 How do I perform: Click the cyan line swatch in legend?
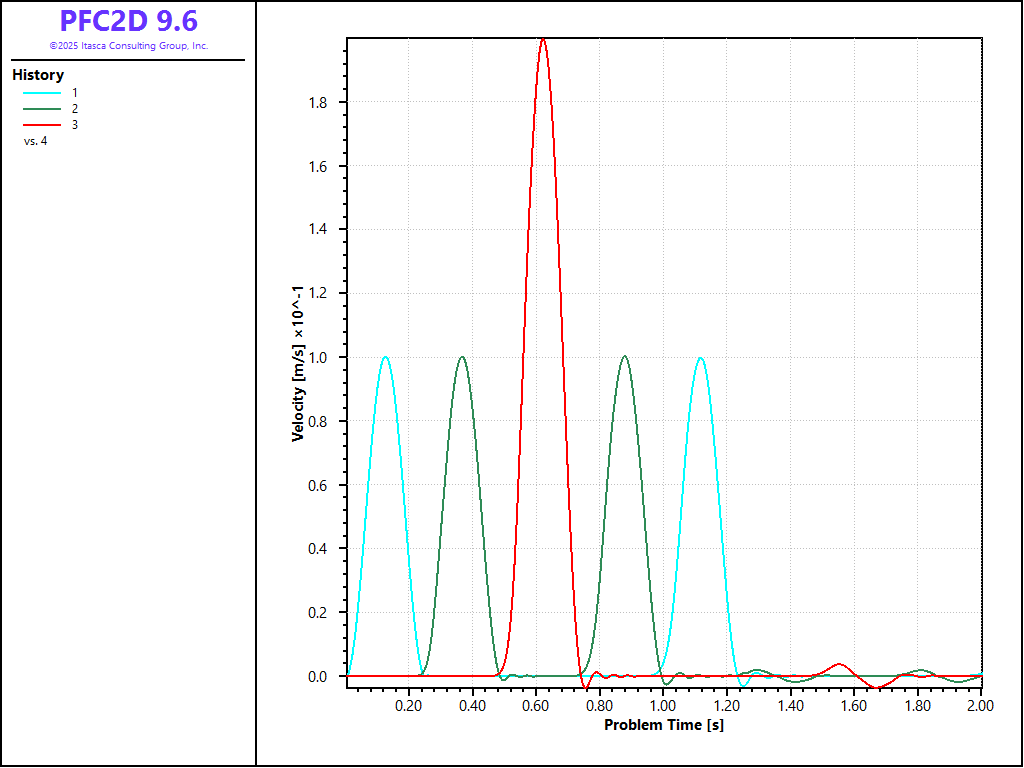click(x=42, y=92)
